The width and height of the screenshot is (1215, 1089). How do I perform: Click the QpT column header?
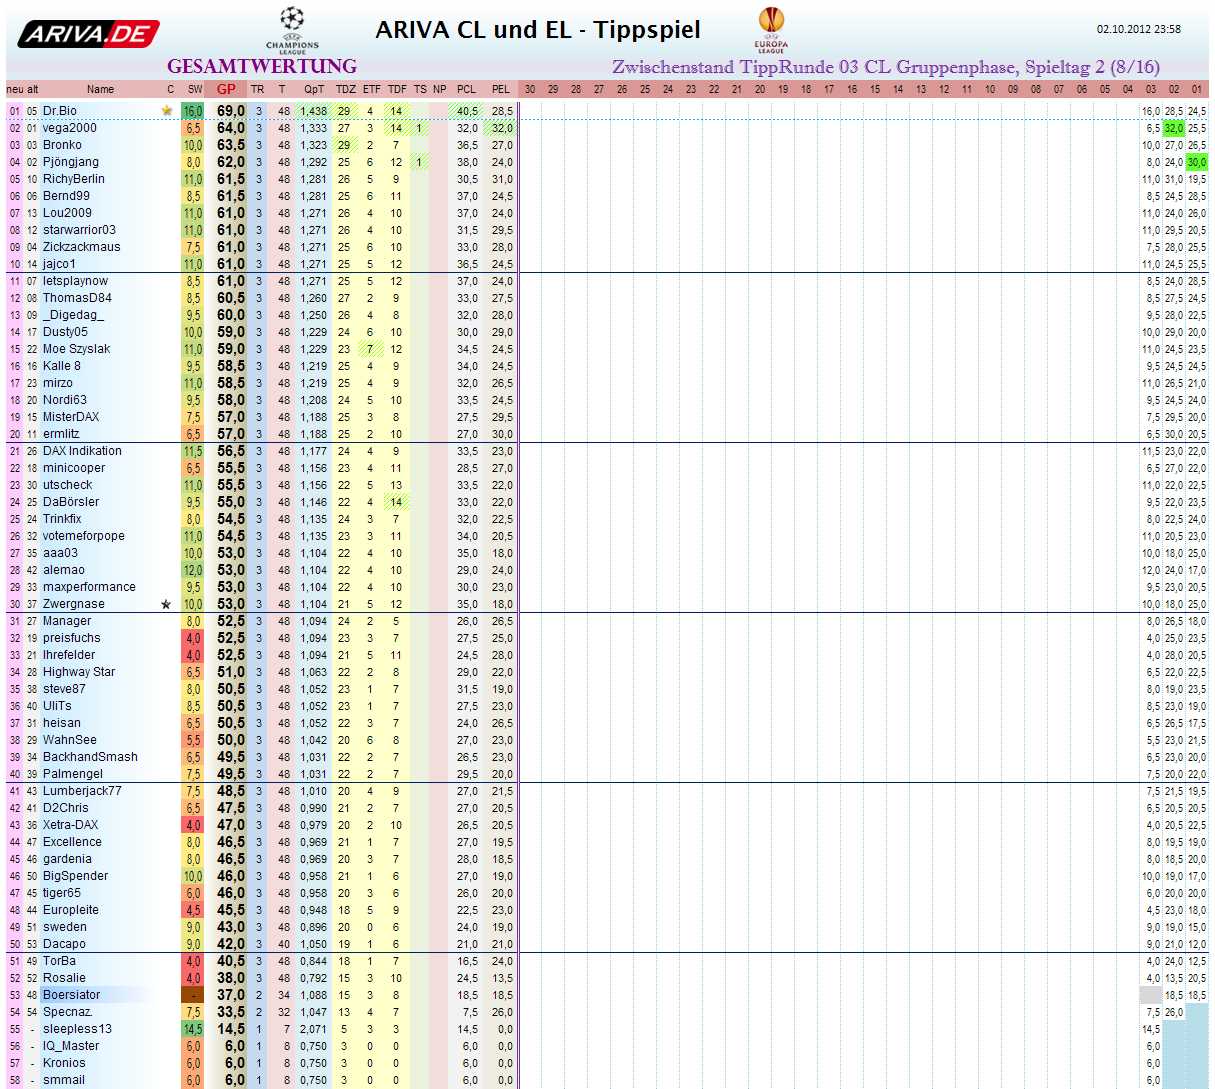coord(314,89)
